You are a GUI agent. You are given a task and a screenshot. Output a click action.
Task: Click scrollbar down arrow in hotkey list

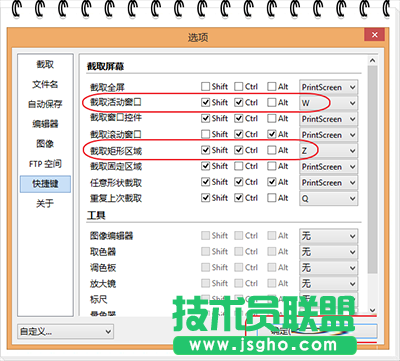coord(373,310)
